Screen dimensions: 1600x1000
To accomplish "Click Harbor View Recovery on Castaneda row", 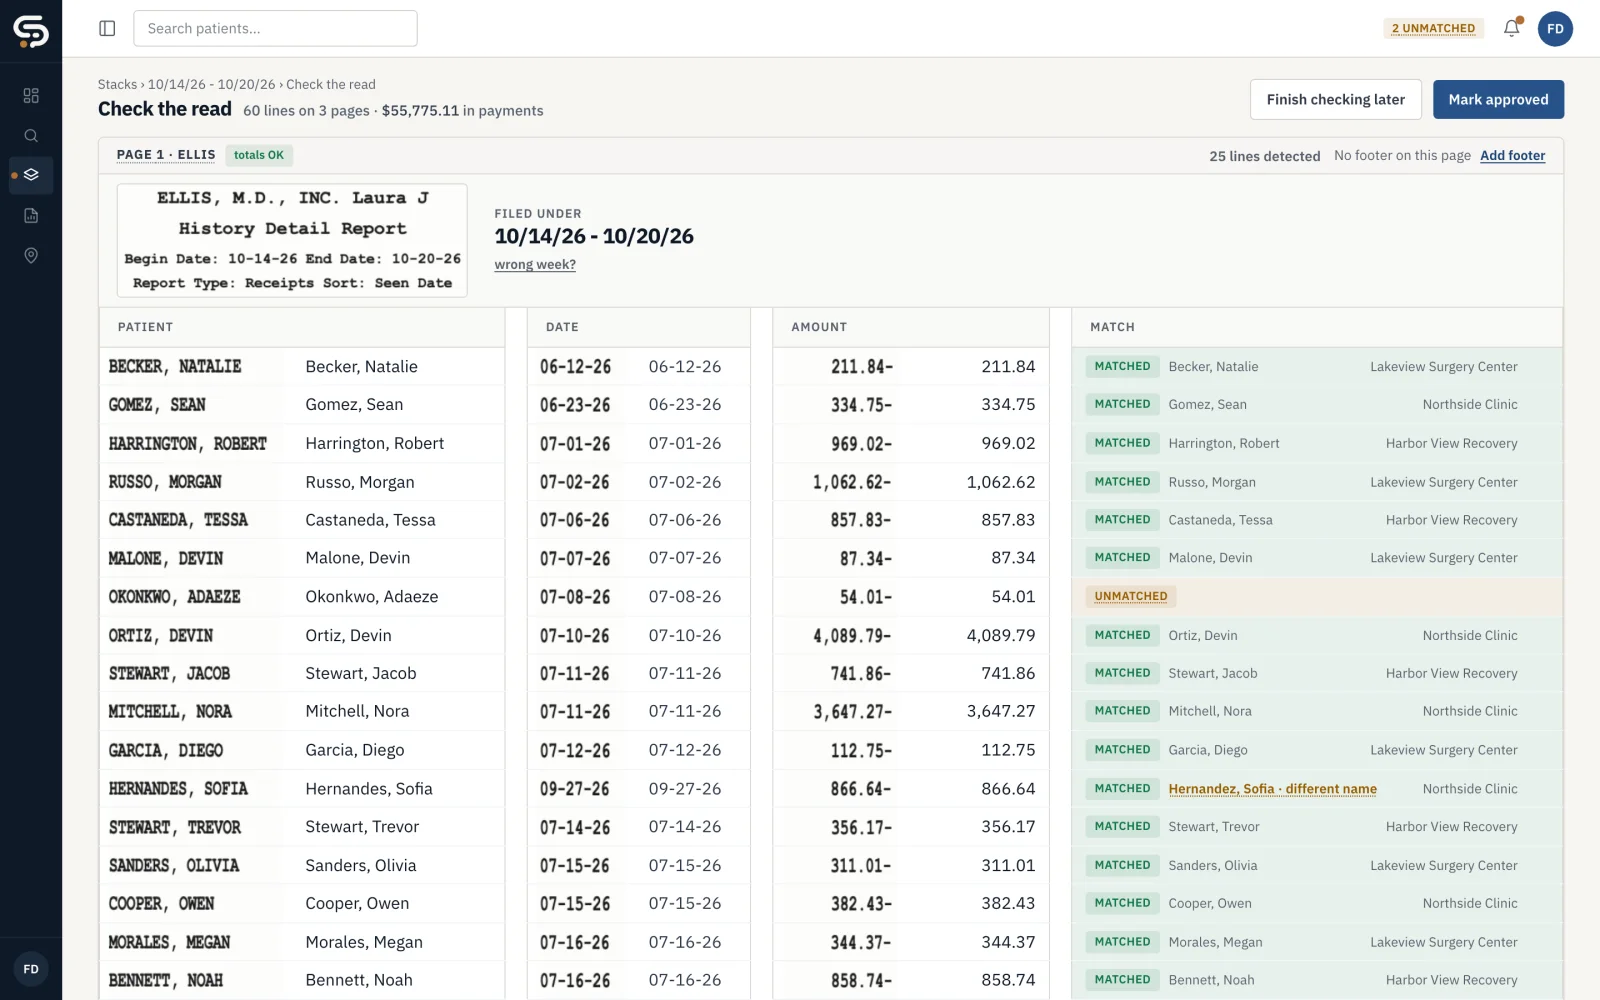I will [x=1451, y=520].
